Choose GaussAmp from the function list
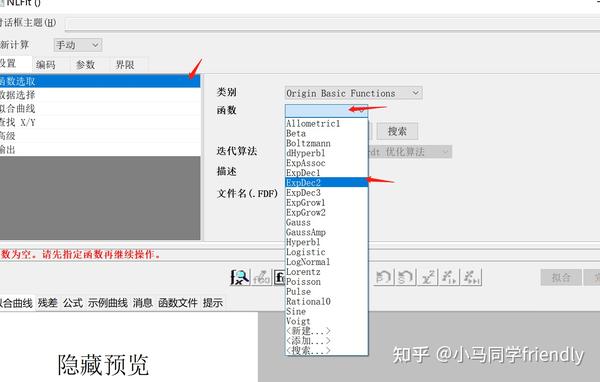This screenshot has height=382, width=600. coord(326,232)
